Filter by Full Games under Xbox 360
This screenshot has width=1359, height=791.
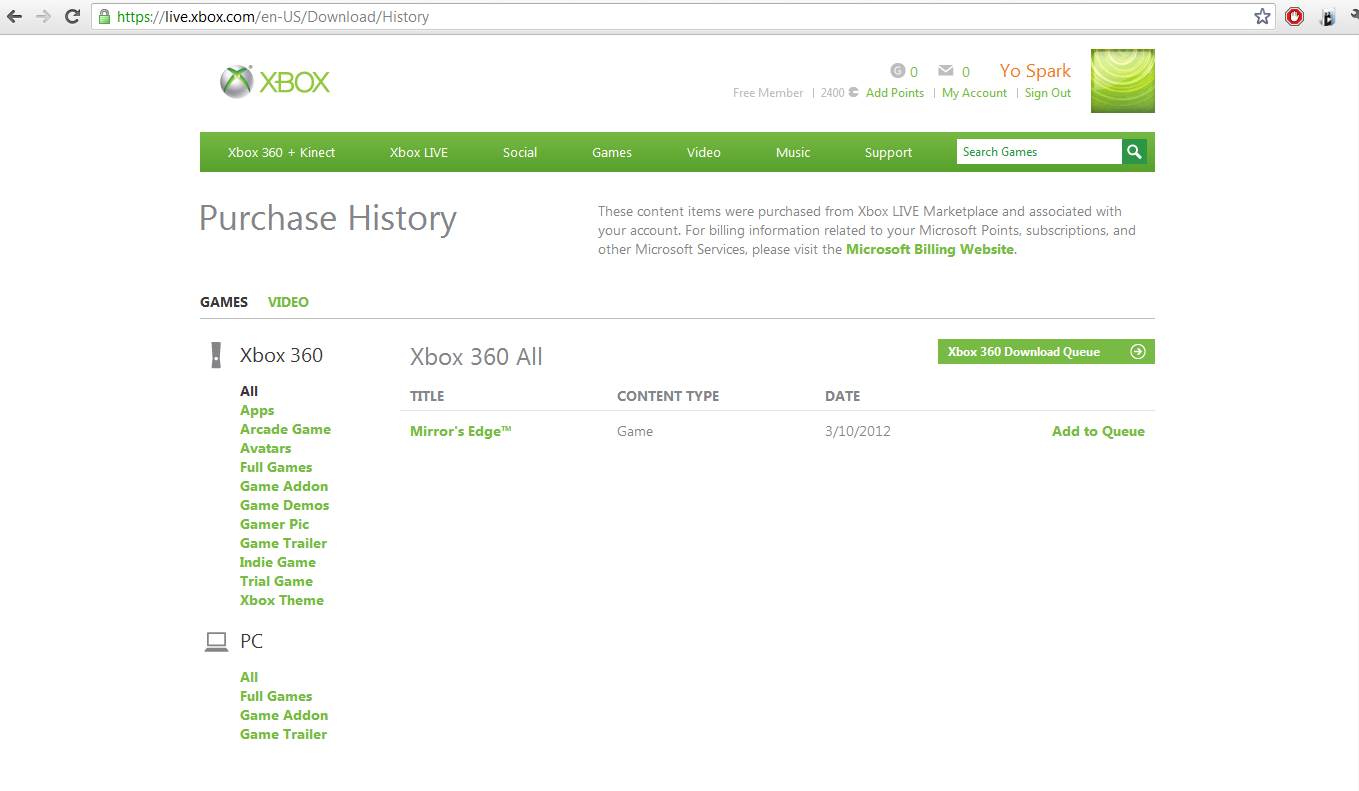click(276, 467)
